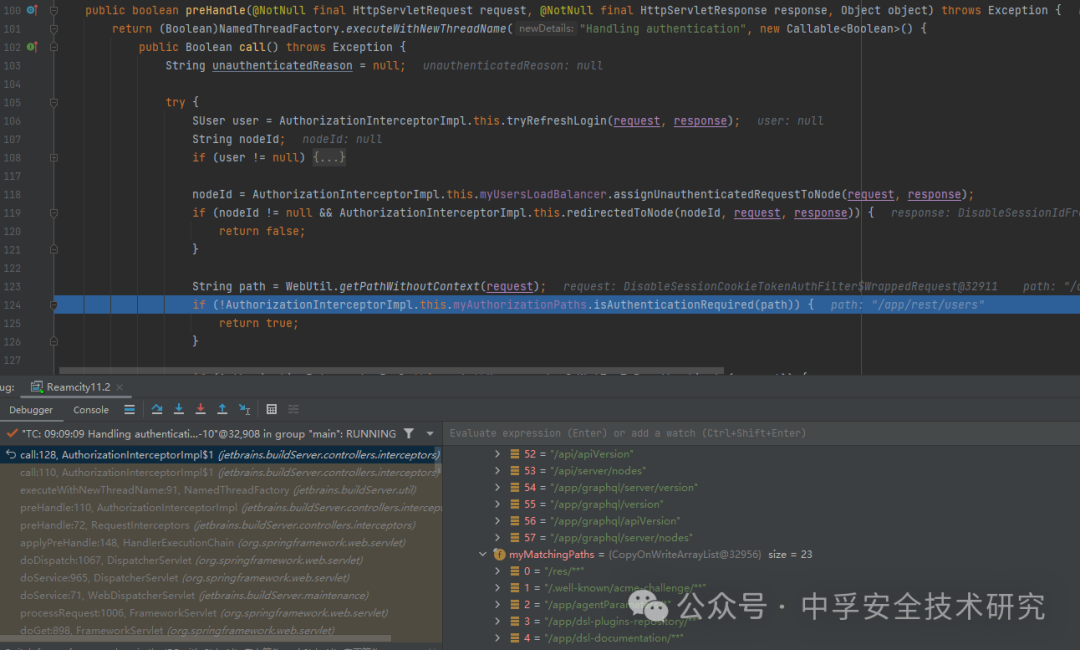Select frame applyPreHandle:148, HandlerExecutionChain
This screenshot has height=650, width=1080.
pos(220,543)
